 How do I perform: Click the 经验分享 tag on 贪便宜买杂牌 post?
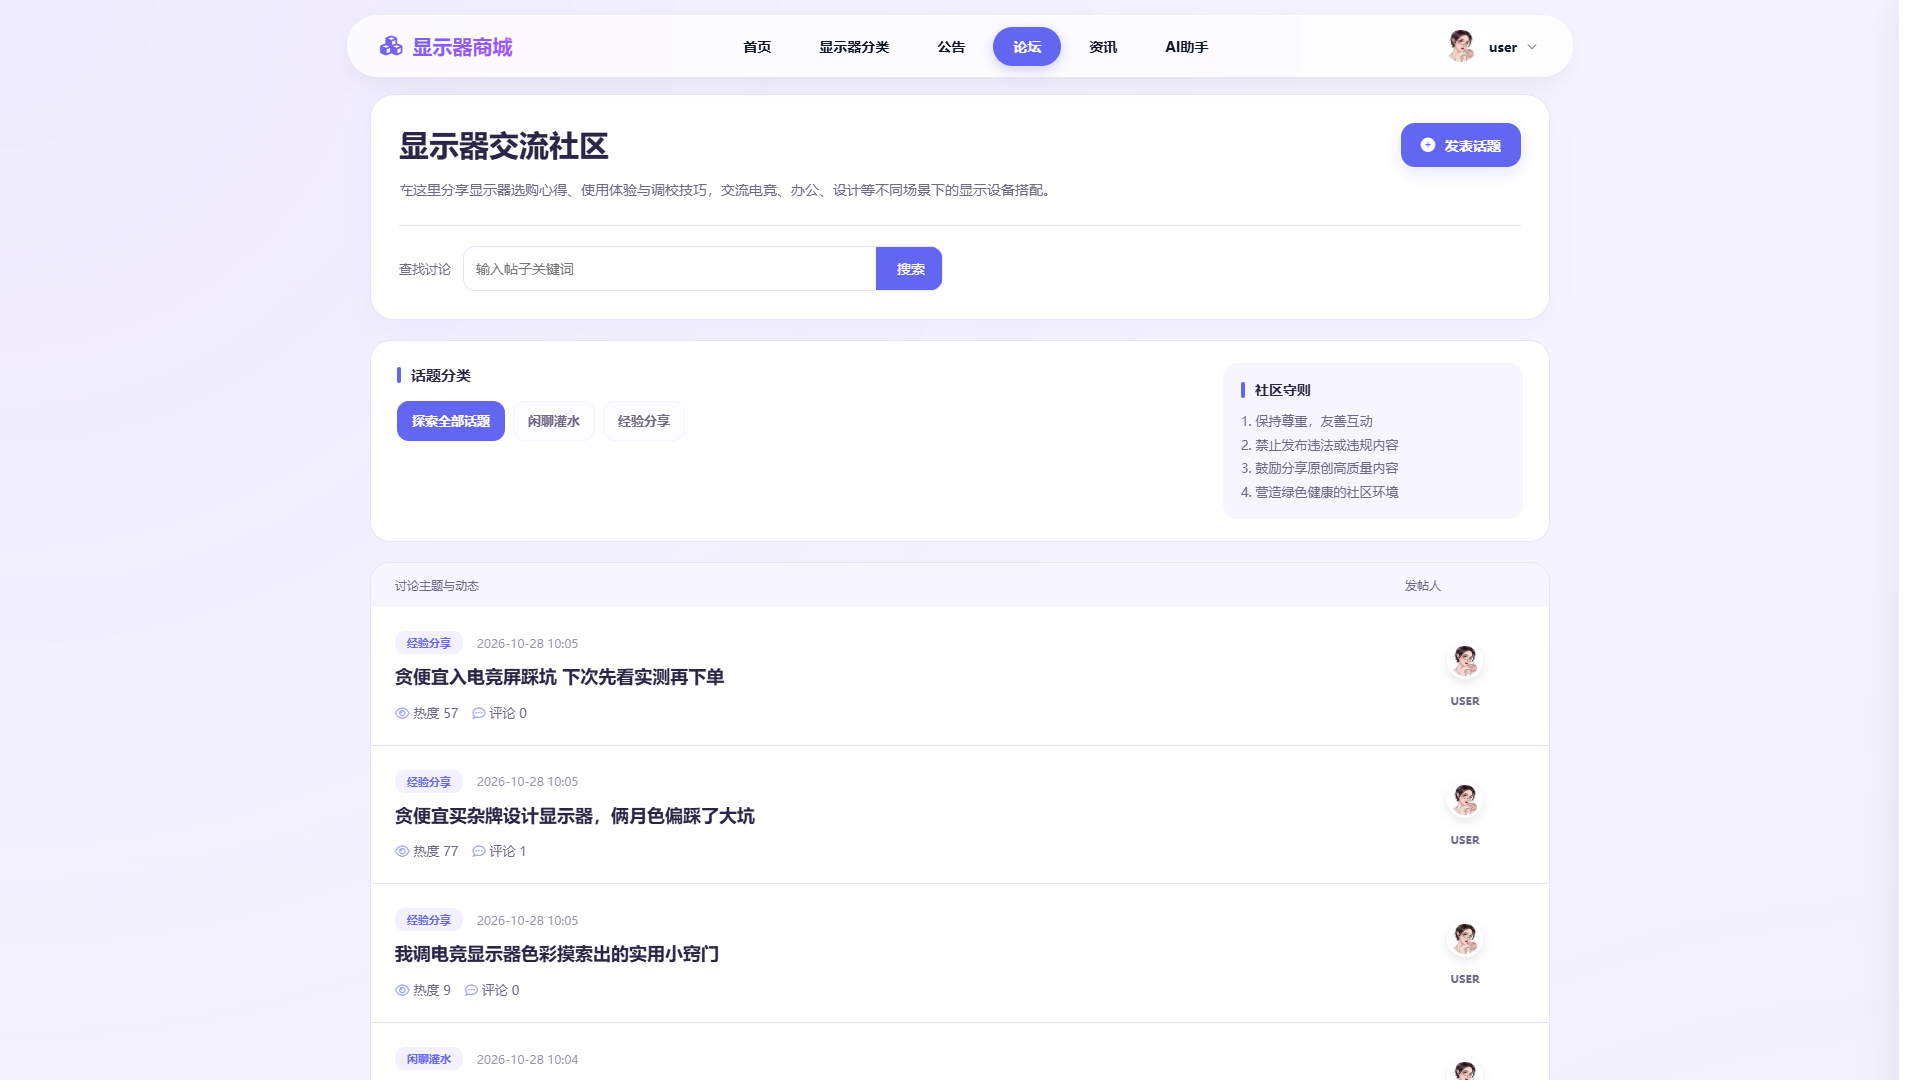pyautogui.click(x=429, y=782)
